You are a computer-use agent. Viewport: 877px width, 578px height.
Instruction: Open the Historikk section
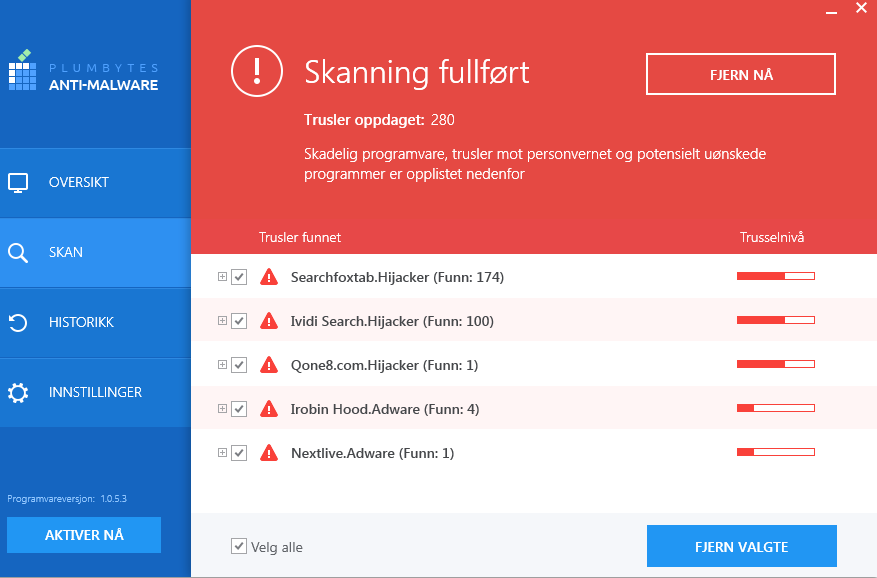tap(95, 323)
